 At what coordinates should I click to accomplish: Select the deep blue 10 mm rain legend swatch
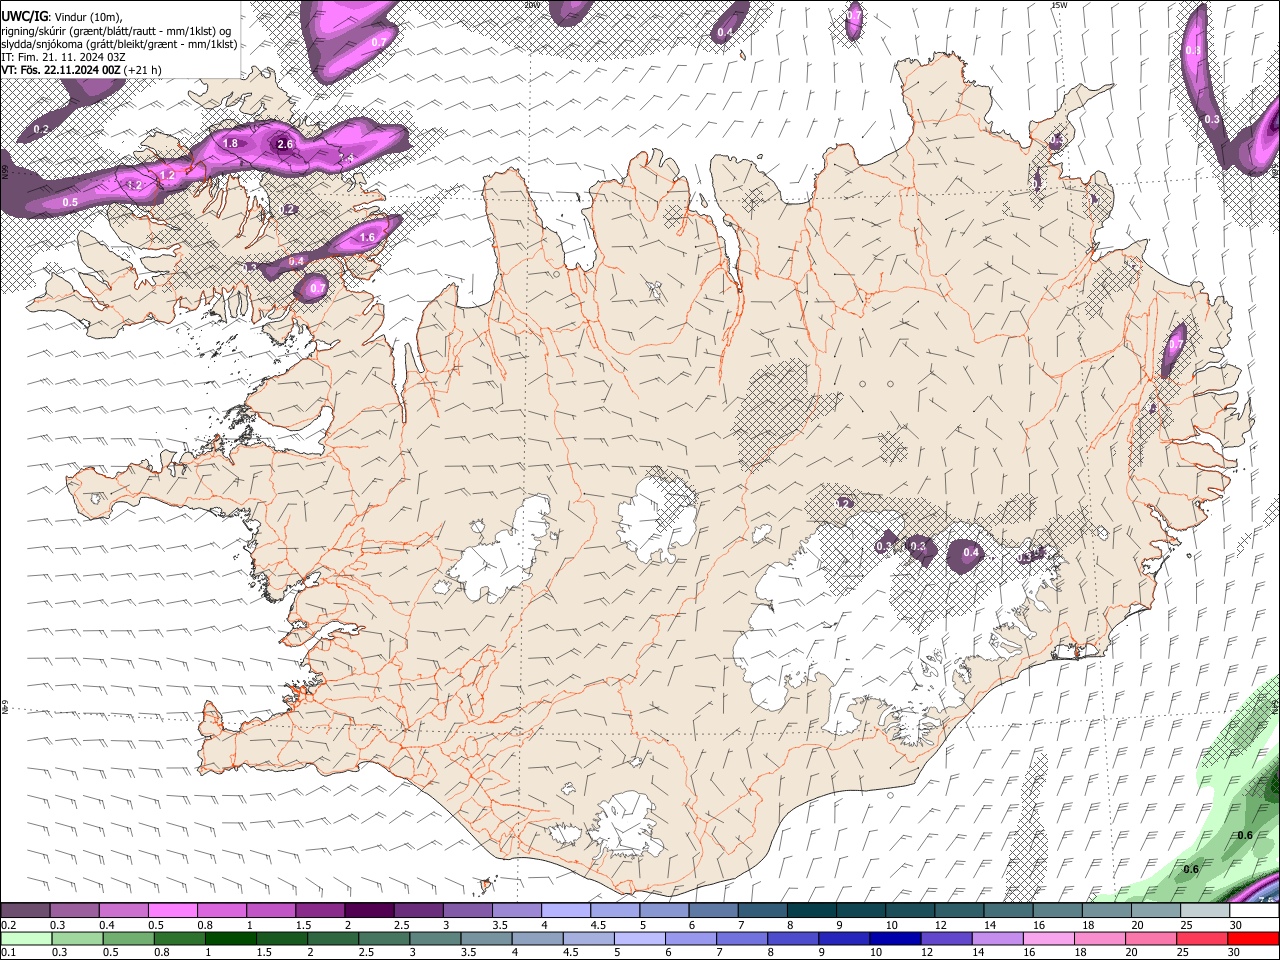coord(894,939)
